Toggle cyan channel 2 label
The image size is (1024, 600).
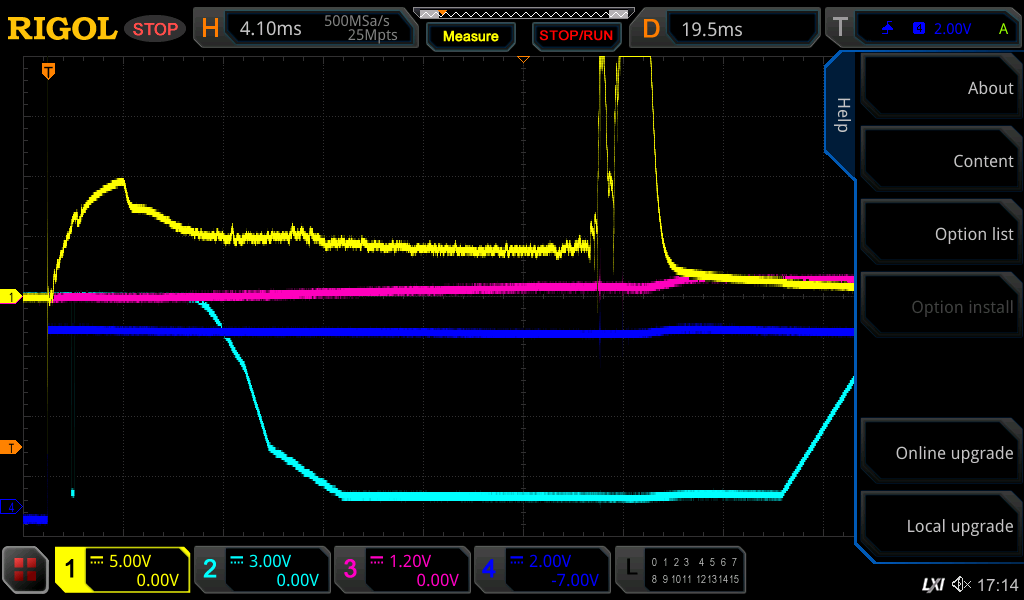coord(261,570)
